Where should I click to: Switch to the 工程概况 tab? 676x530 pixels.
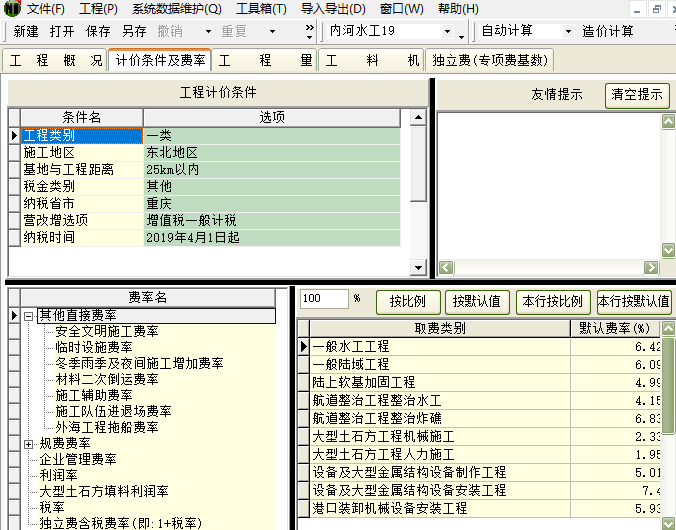point(55,60)
